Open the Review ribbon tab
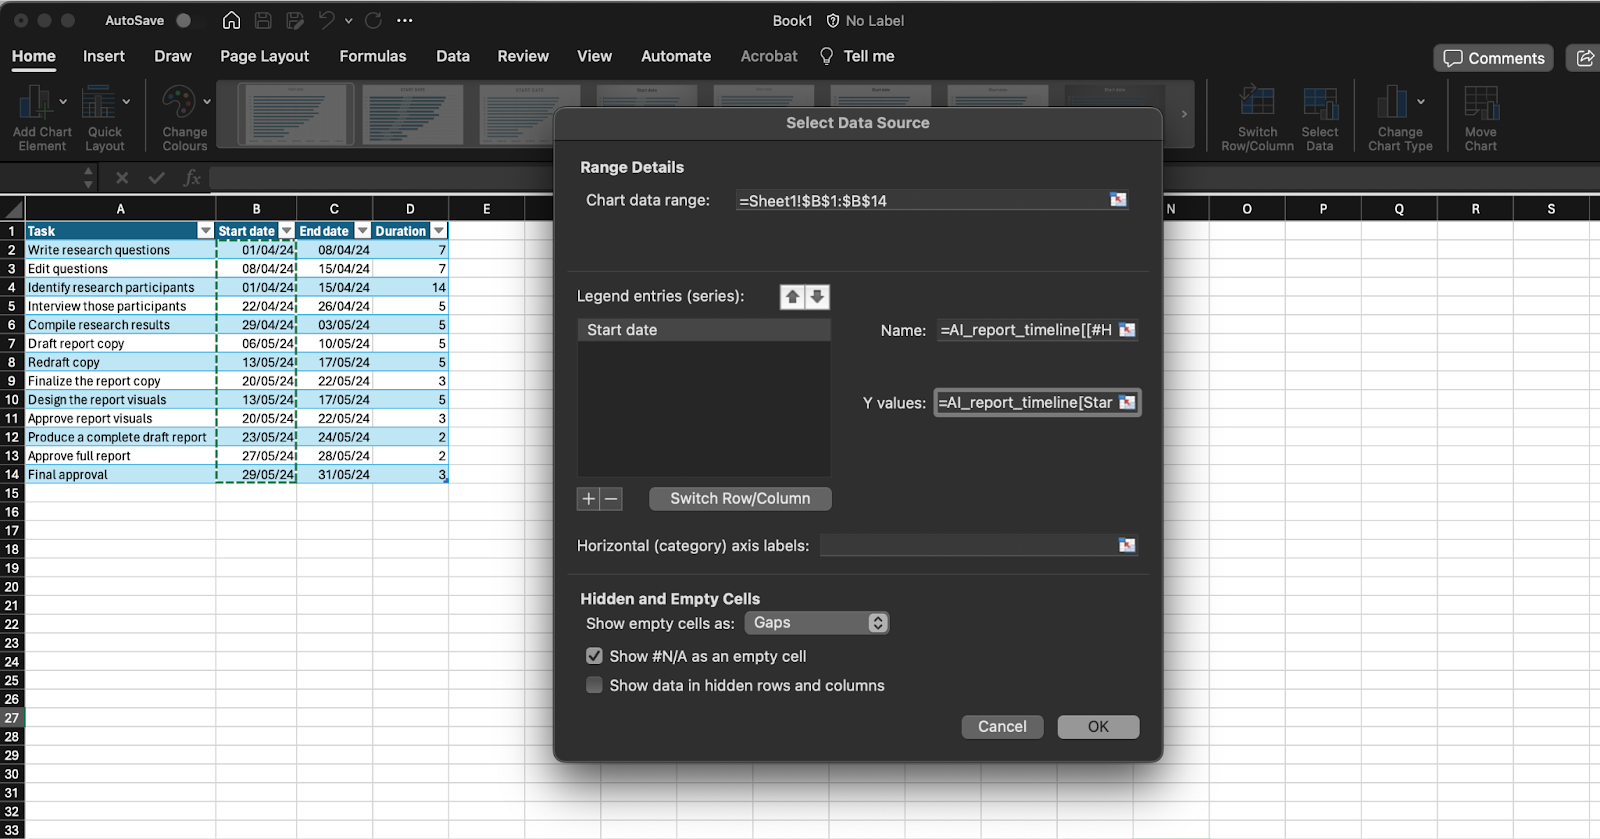Screen dimensions: 1600x839 point(523,56)
